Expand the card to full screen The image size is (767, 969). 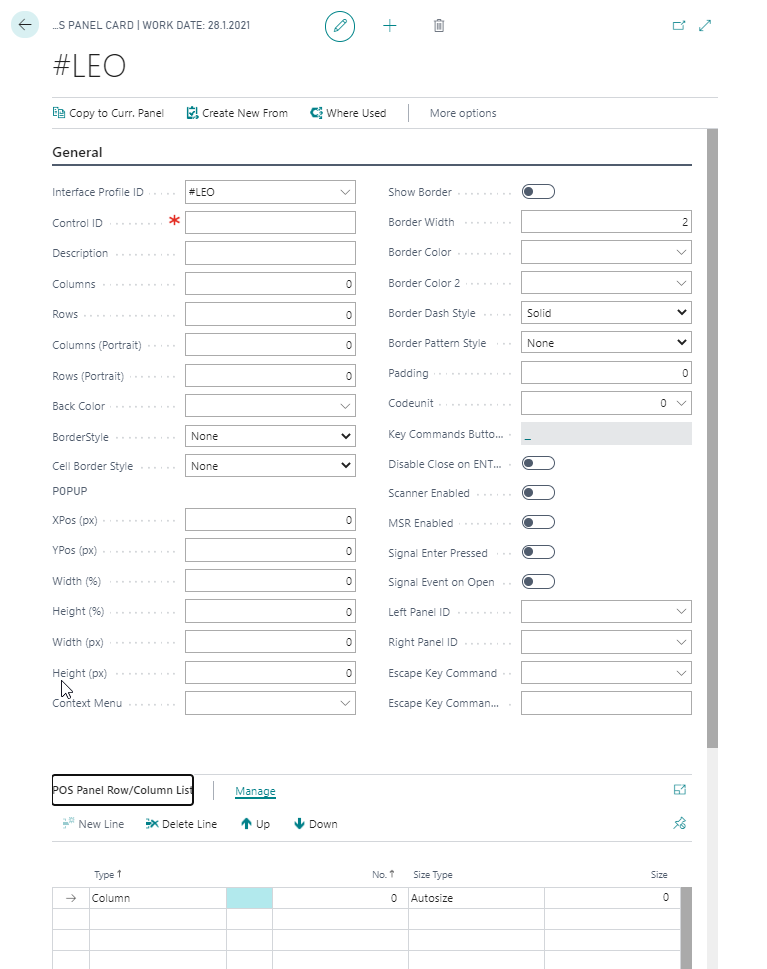pyautogui.click(x=705, y=26)
